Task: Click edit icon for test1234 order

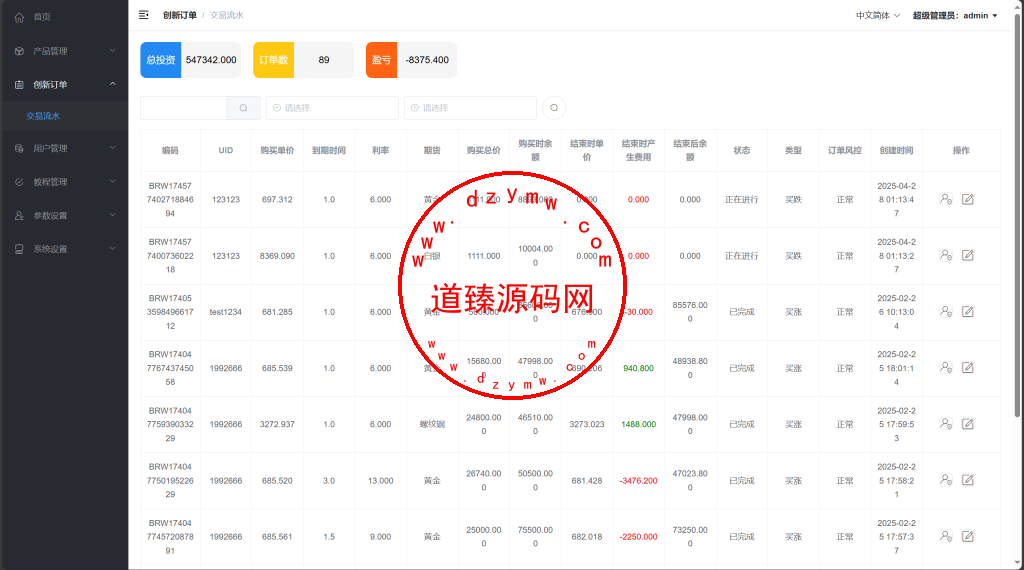Action: tap(968, 311)
